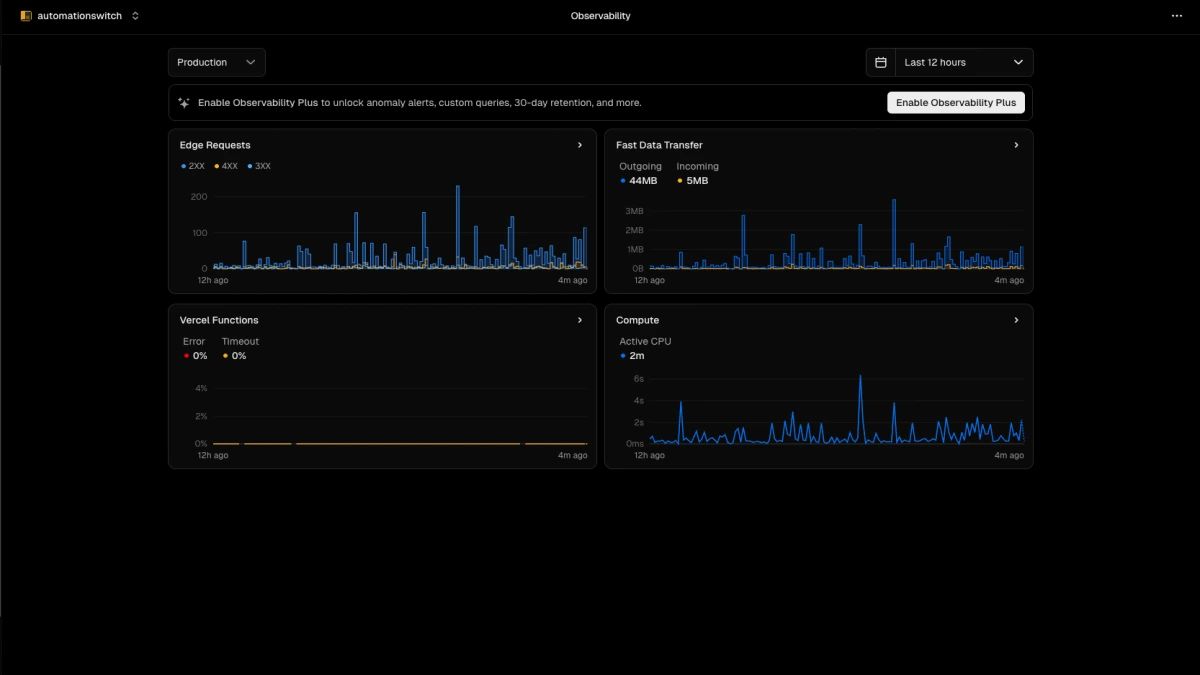Viewport: 1200px width, 675px height.
Task: Toggle the Incoming legend in Fast Data Transfer
Action: (x=694, y=173)
